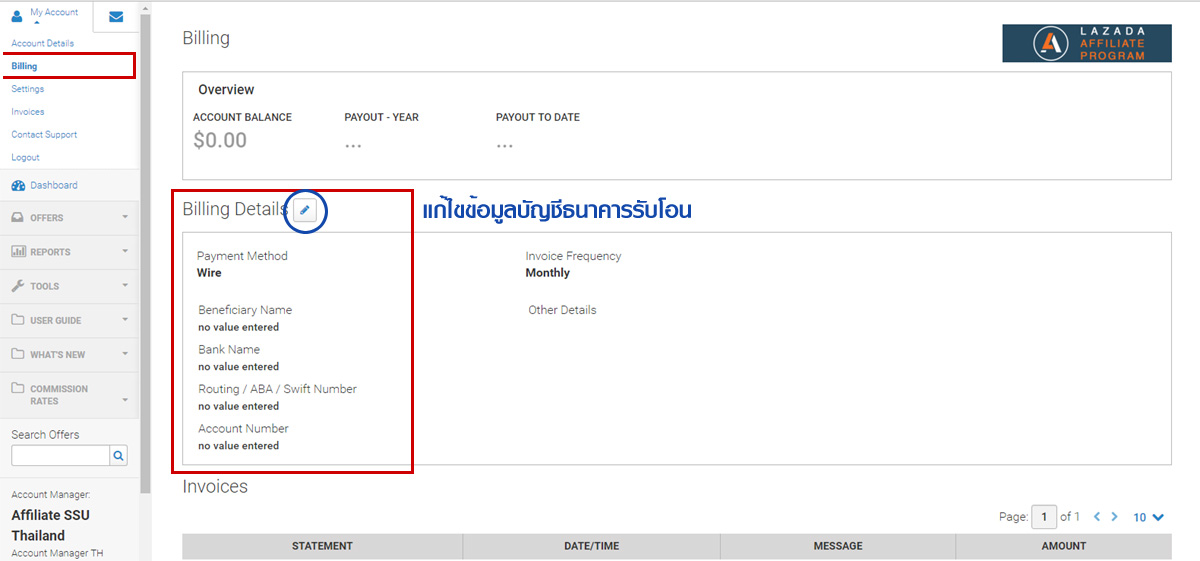Open Contact Support link
Viewport: 1200px width, 561px height.
[44, 134]
